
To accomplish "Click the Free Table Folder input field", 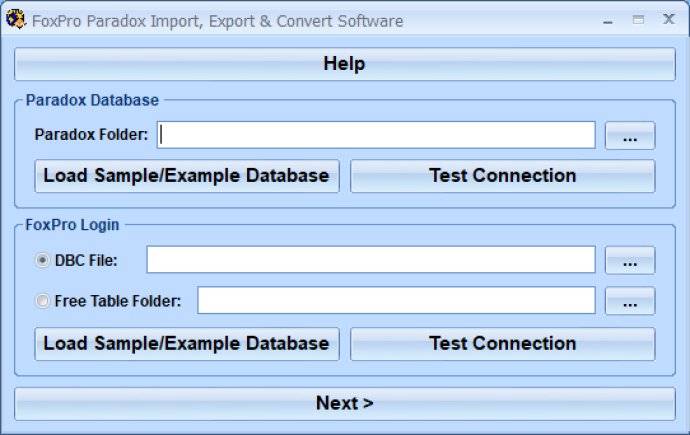I will pos(396,300).
